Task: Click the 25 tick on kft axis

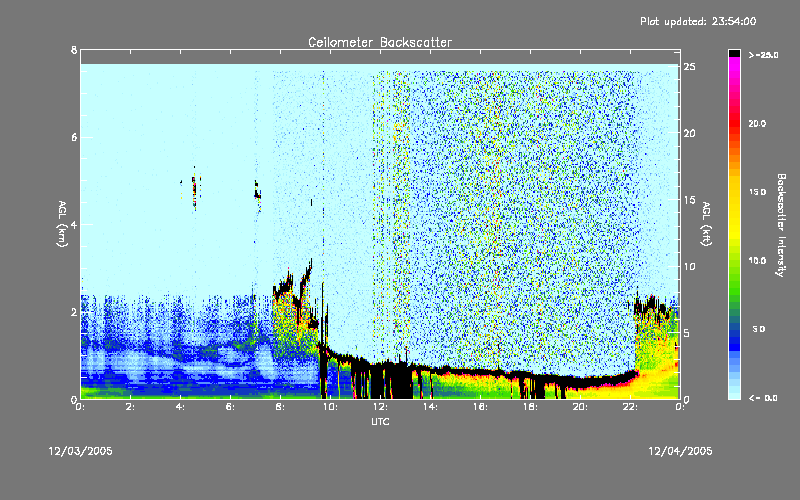Action: click(x=689, y=67)
